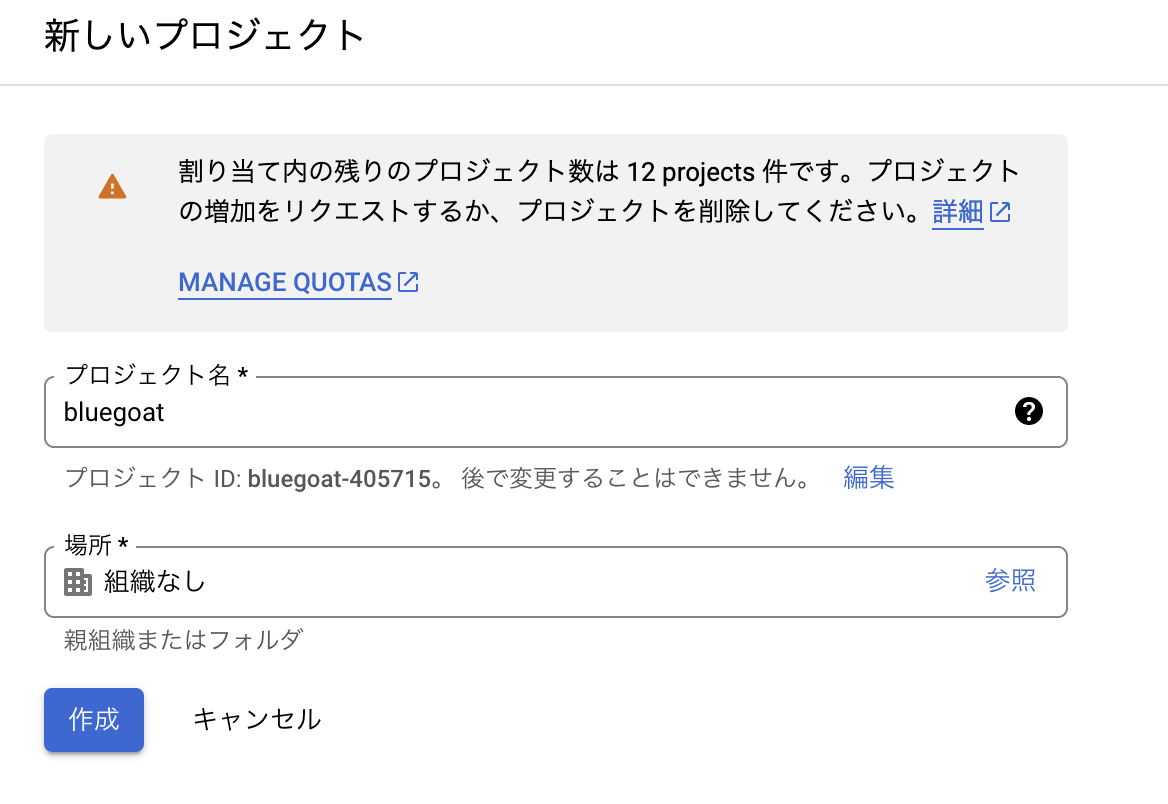Open the MANAGE QUOTAS page
This screenshot has height=804, width=1168.
click(x=285, y=282)
